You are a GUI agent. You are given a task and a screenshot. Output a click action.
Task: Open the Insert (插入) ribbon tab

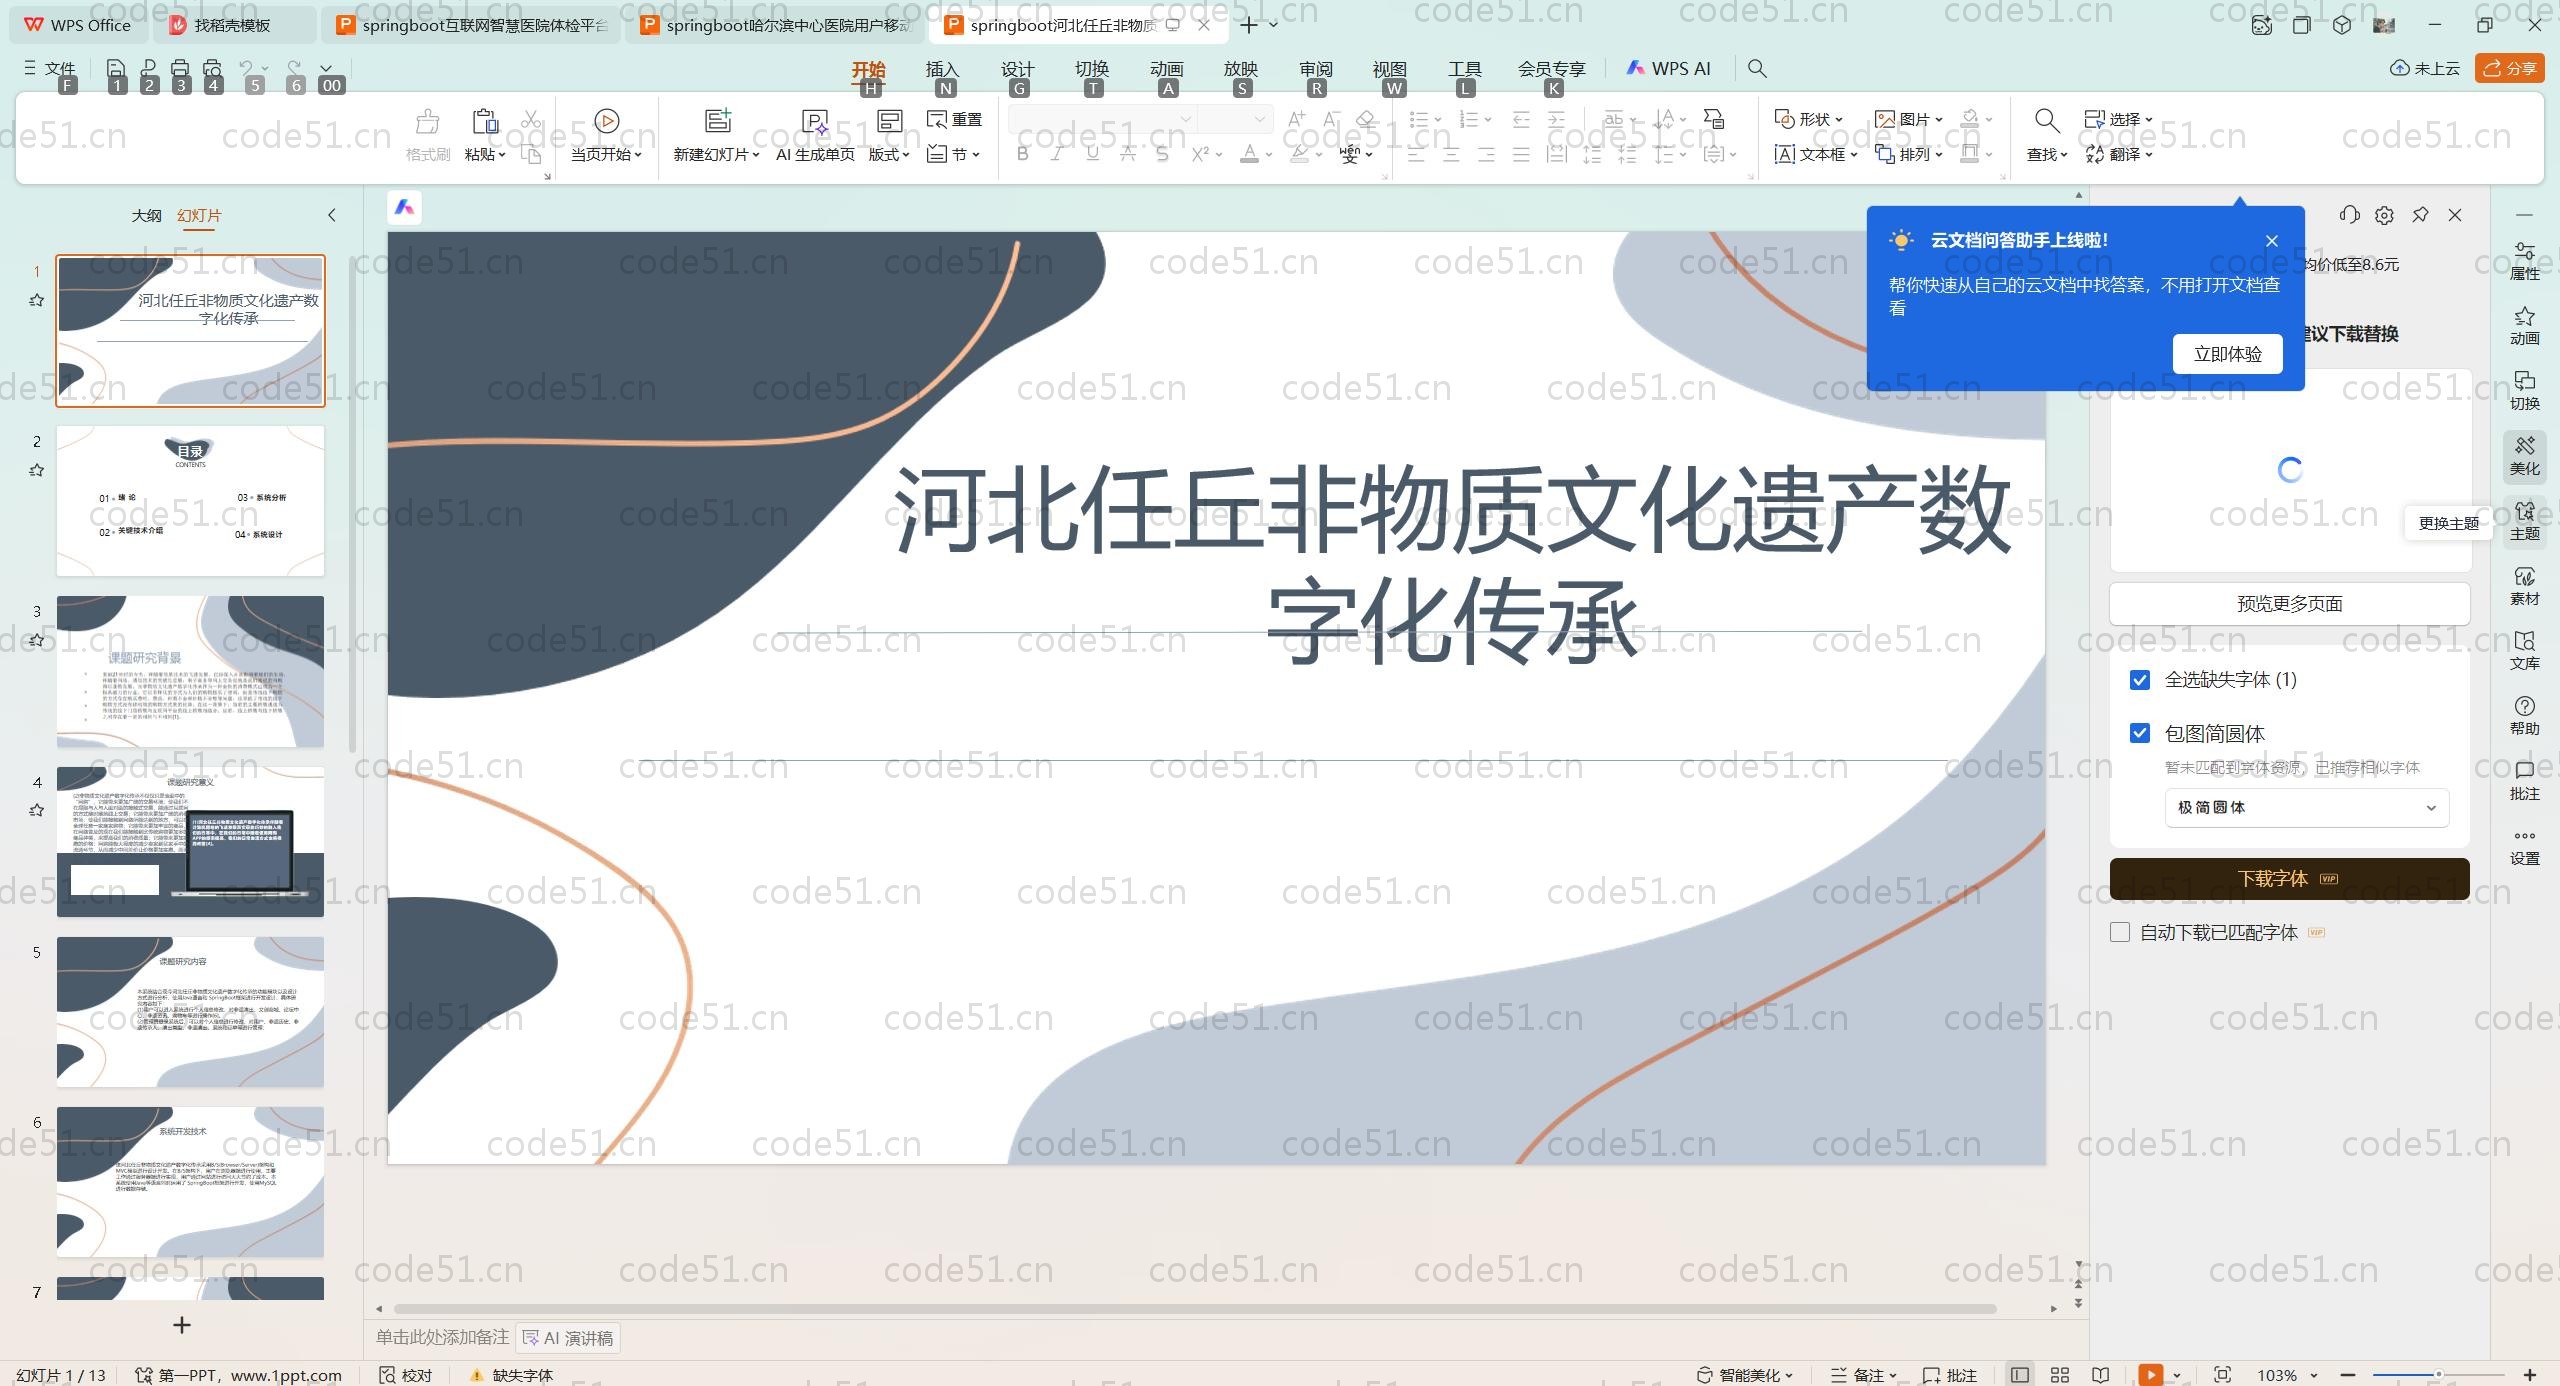(941, 69)
